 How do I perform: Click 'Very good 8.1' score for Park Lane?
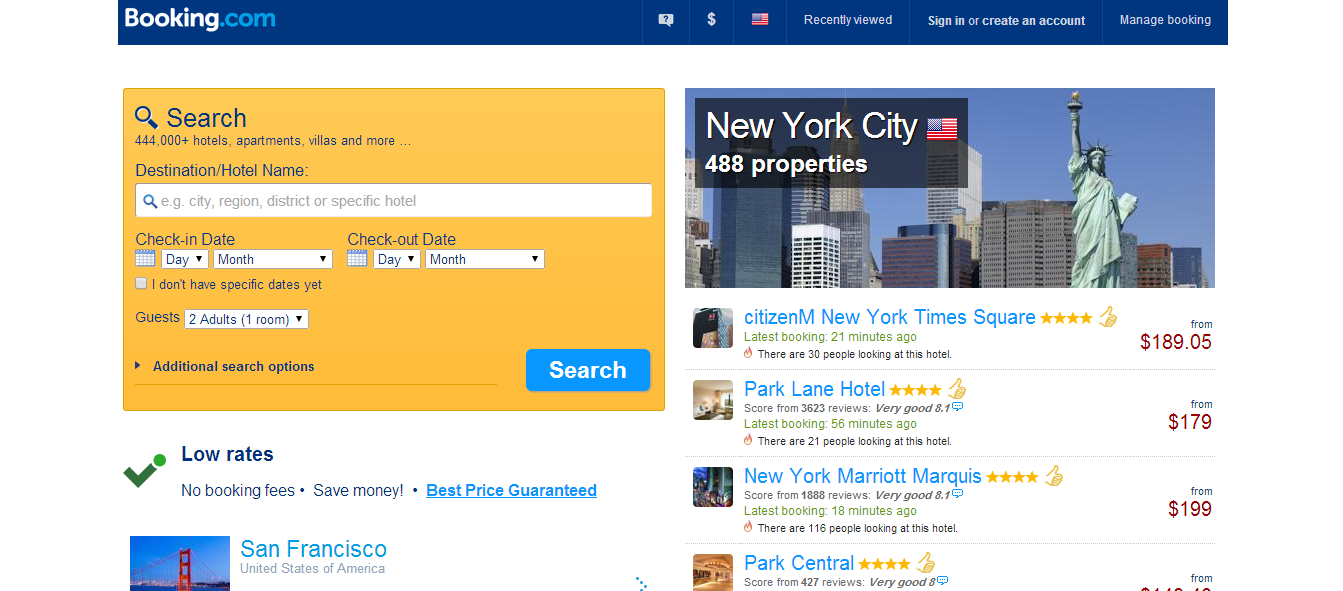(912, 408)
